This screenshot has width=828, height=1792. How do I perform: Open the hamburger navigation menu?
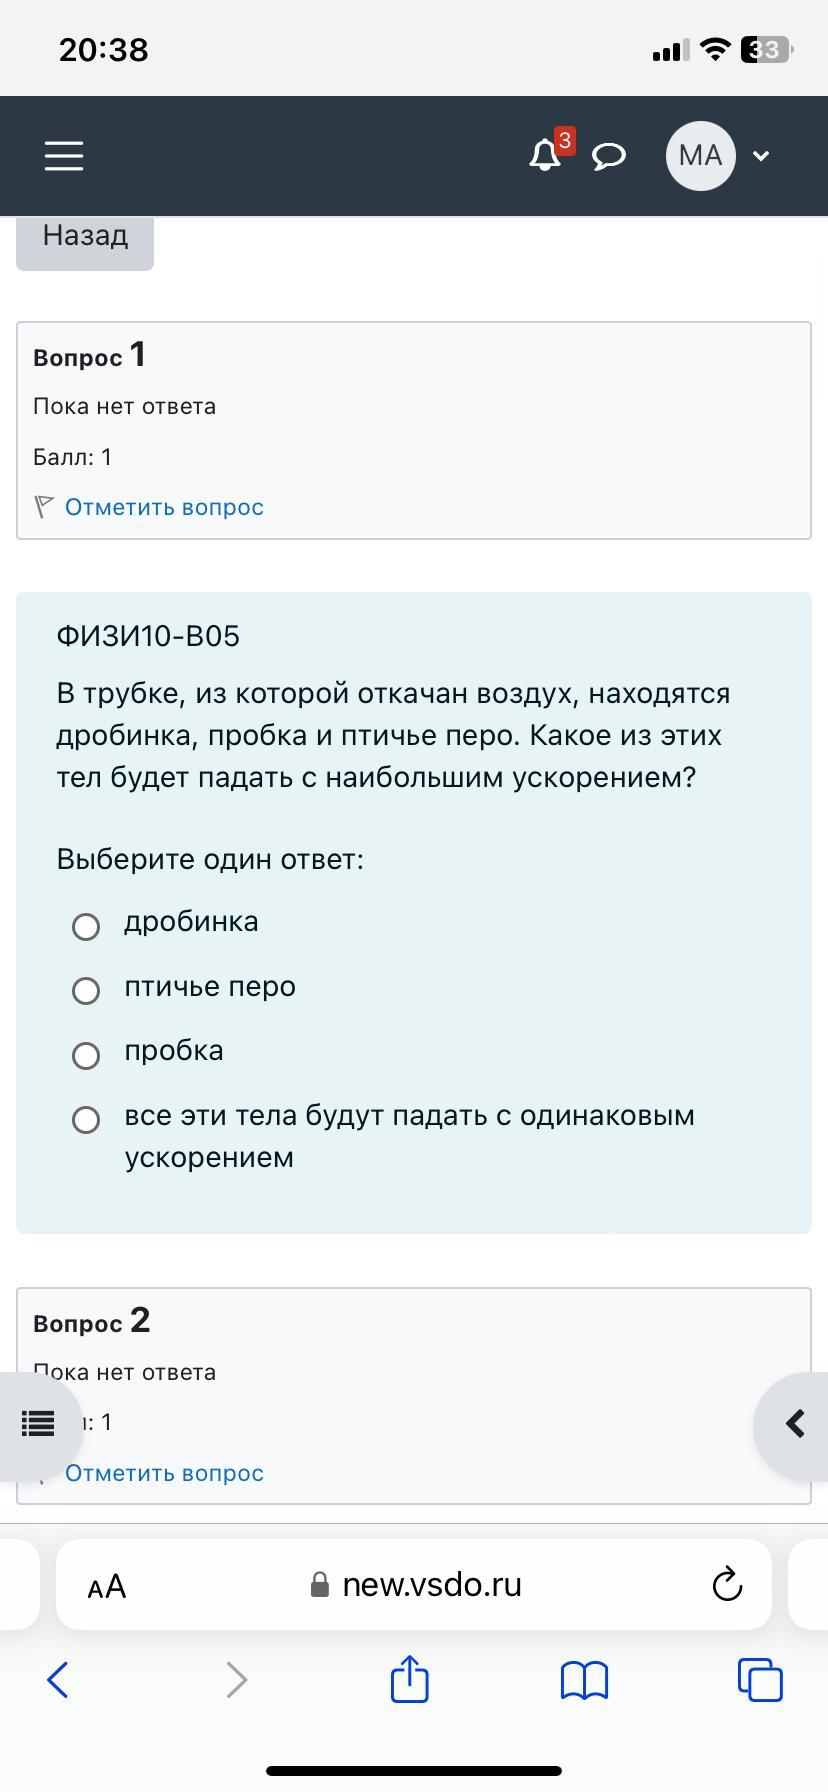[64, 155]
